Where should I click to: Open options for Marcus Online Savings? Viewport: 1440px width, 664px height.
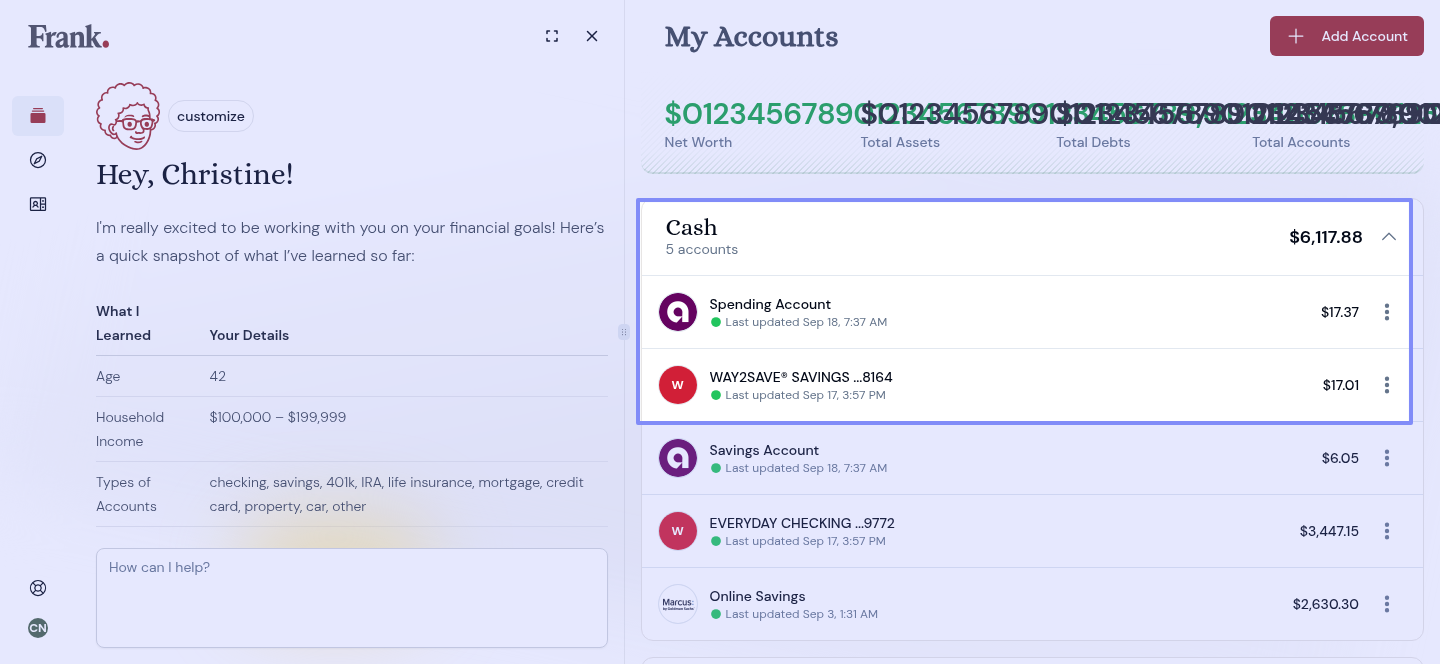tap(1386, 604)
